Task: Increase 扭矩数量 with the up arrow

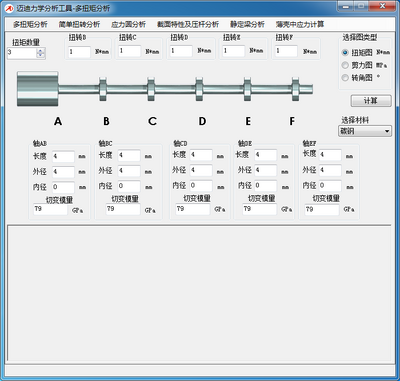Action: pyautogui.click(x=41, y=50)
